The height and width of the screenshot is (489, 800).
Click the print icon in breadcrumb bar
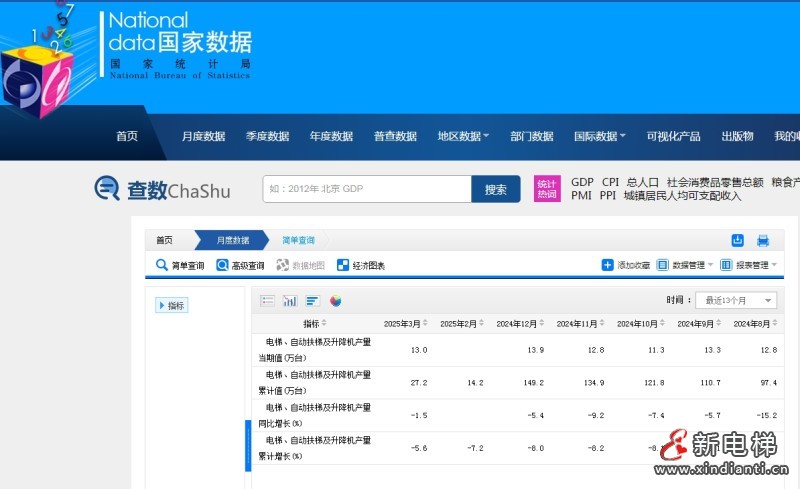click(763, 240)
